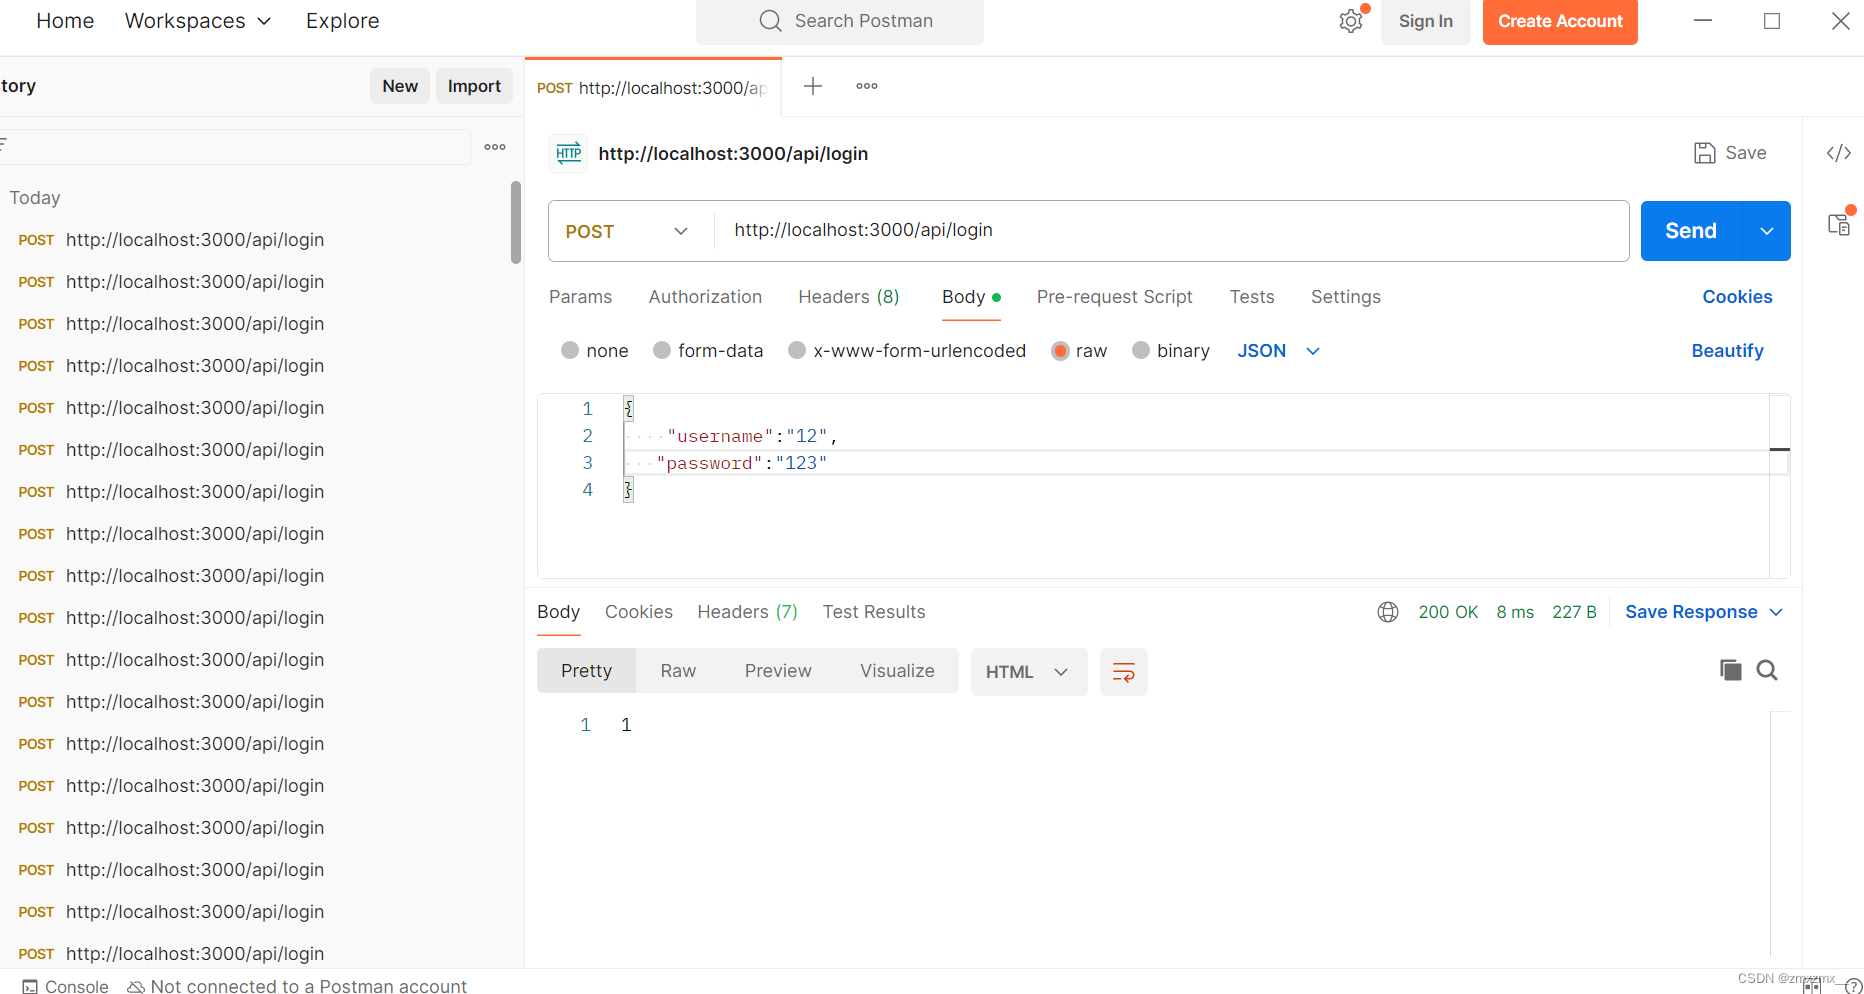Select x-www-form-urlencoded body radio

coord(797,350)
